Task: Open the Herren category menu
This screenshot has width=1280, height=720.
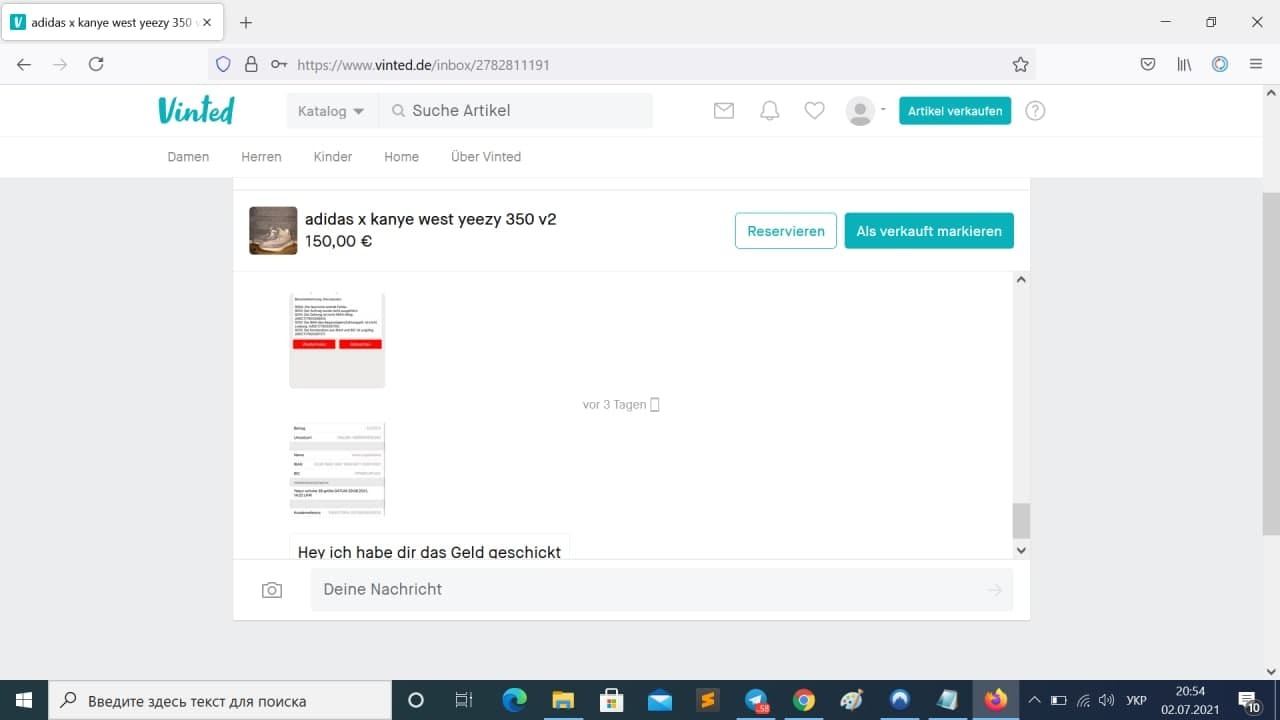Action: (x=261, y=157)
